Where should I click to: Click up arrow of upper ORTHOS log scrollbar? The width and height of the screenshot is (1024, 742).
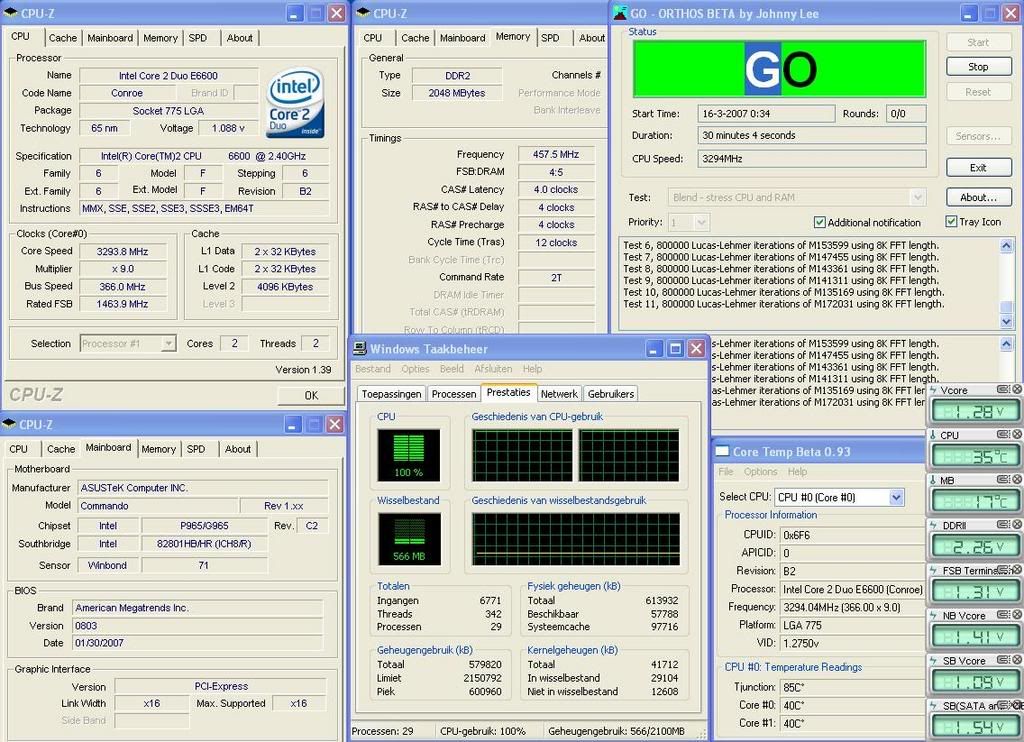click(1006, 246)
